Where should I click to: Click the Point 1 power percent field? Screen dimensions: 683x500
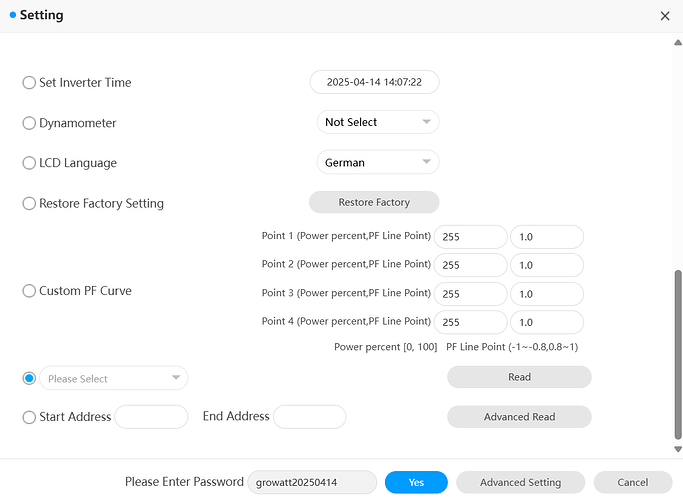click(x=471, y=237)
